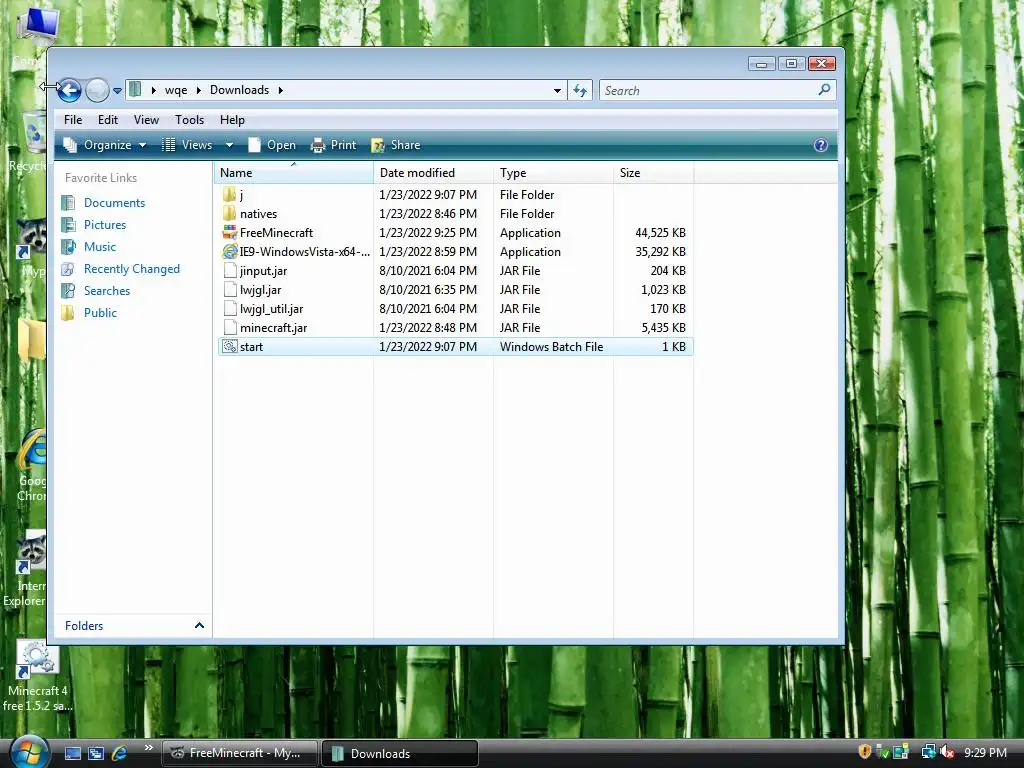The width and height of the screenshot is (1024, 768).
Task: Click the Print toolbar button
Action: [x=333, y=145]
